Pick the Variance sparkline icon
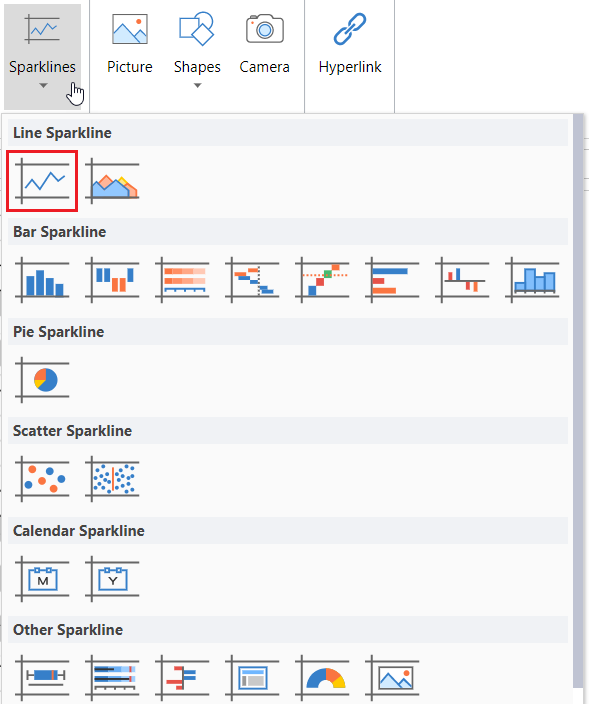Screen dimensions: 589x704 [462, 280]
